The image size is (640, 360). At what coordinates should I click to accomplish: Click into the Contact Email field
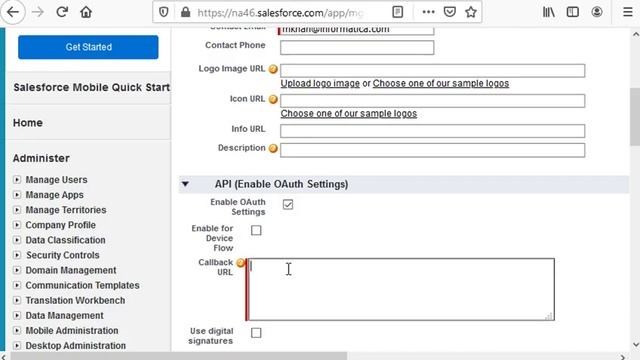click(x=357, y=30)
